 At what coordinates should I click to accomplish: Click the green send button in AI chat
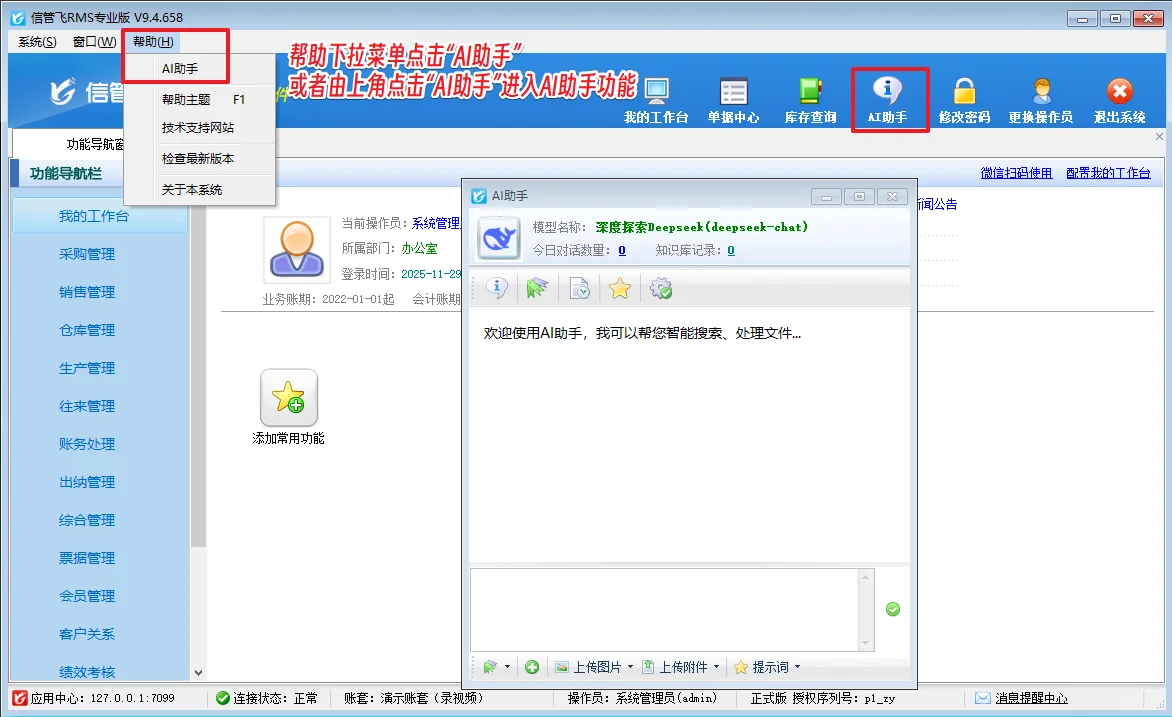click(892, 609)
